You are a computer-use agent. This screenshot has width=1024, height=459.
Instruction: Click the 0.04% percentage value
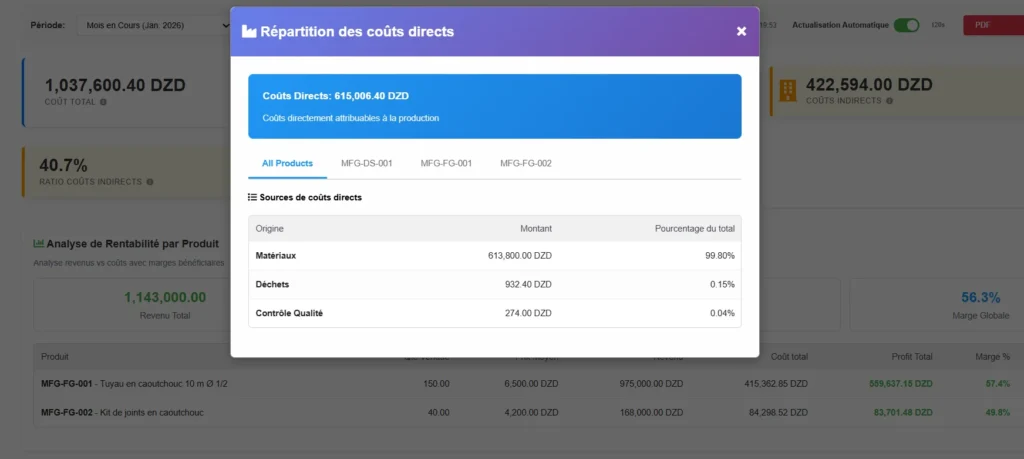(722, 313)
